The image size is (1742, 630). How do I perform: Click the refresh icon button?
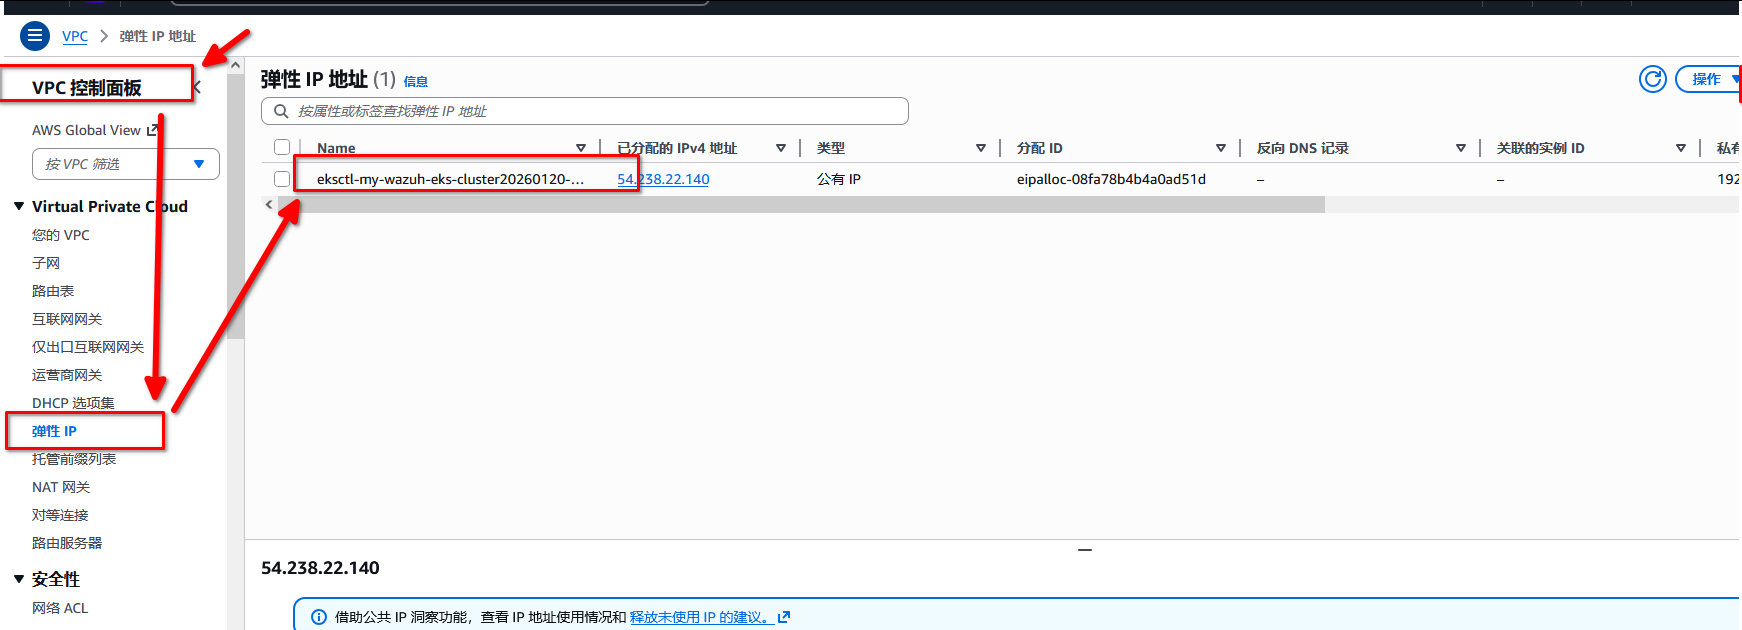pyautogui.click(x=1652, y=79)
